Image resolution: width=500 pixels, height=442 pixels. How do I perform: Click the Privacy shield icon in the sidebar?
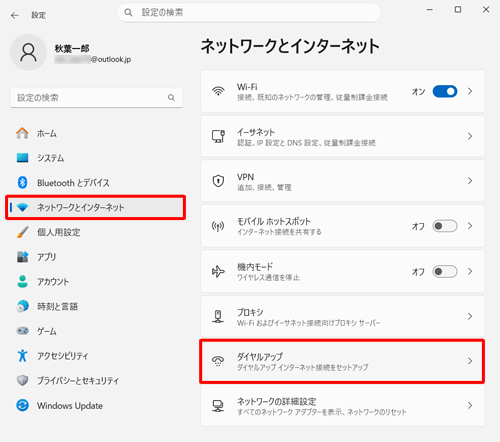pos(22,380)
